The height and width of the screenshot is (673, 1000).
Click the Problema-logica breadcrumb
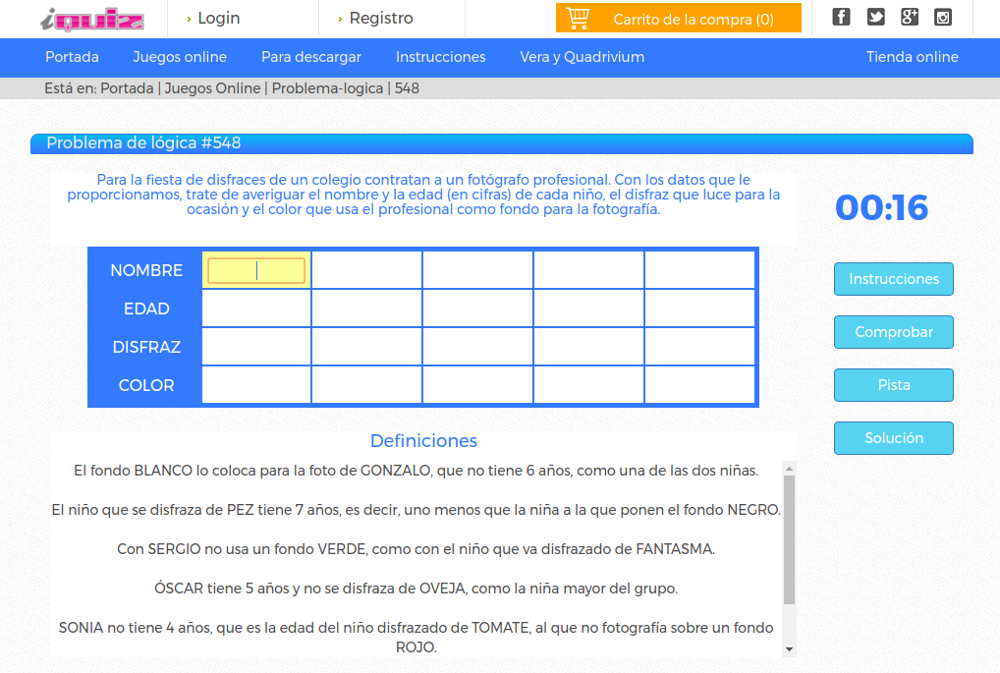[x=327, y=88]
